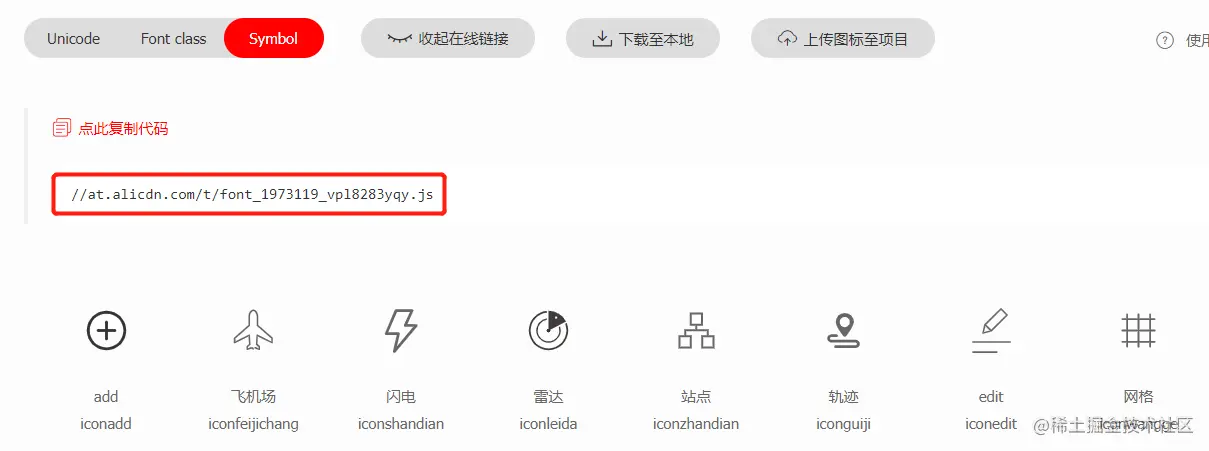
Task: Click the alicdn font JS URL
Action: click(x=251, y=195)
